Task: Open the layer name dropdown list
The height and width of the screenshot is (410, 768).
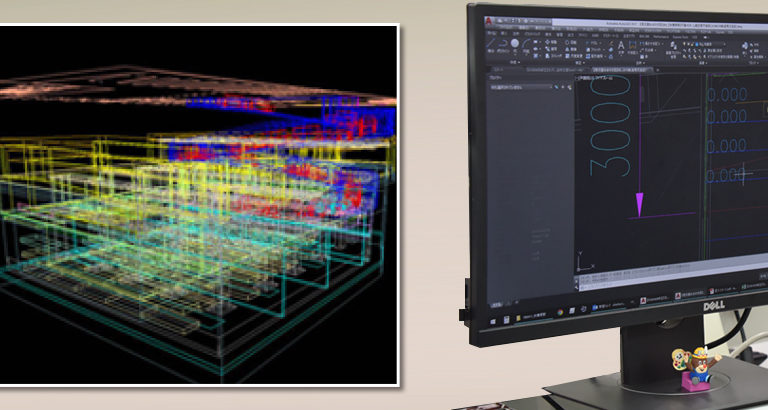Action: point(708,44)
